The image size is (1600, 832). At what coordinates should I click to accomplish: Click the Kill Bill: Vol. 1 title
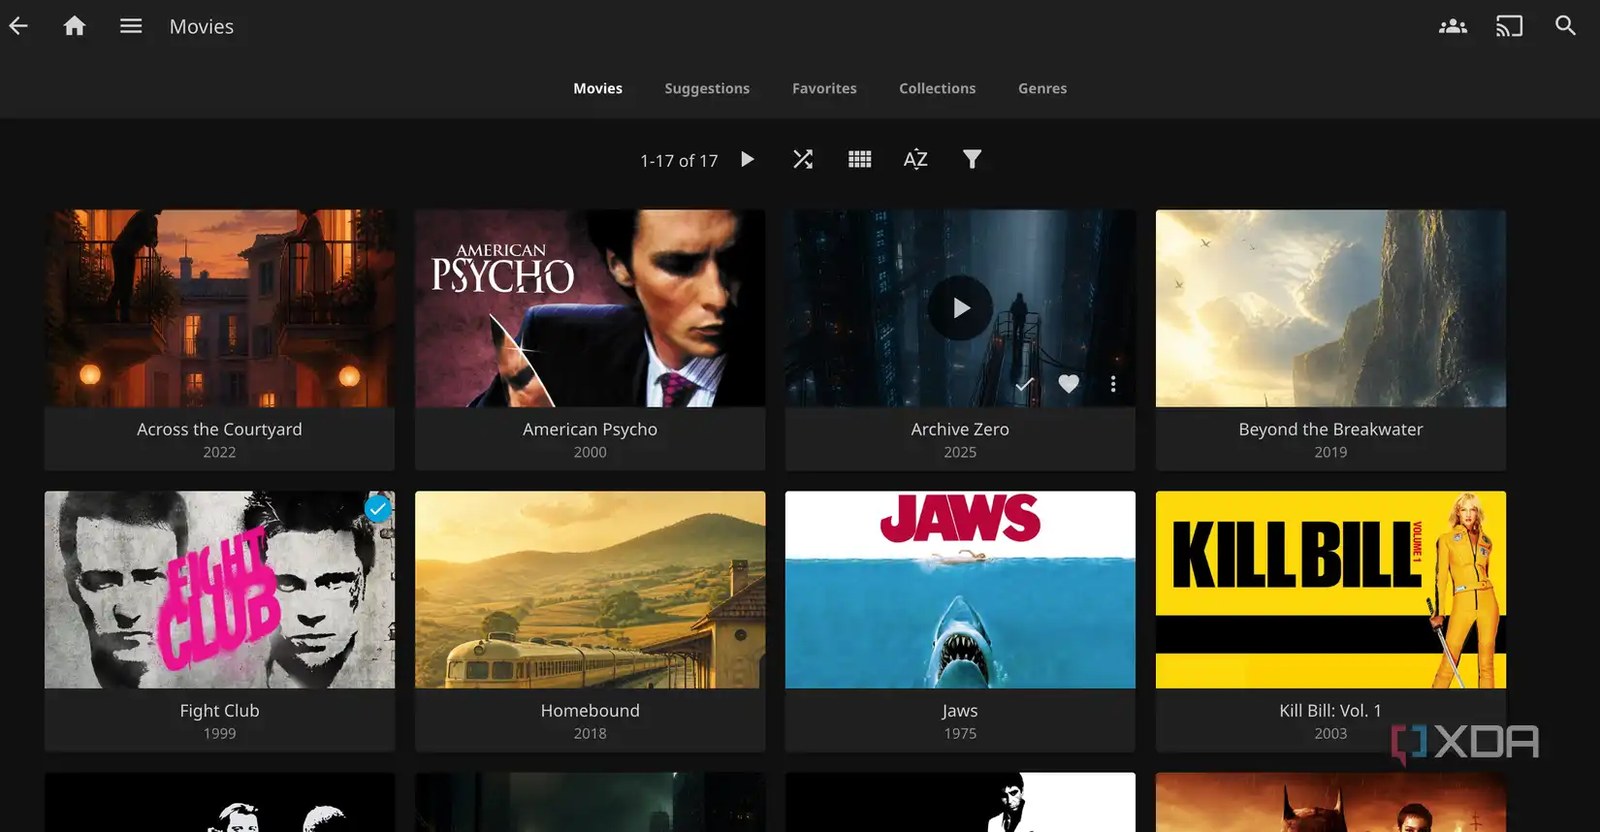tap(1331, 710)
